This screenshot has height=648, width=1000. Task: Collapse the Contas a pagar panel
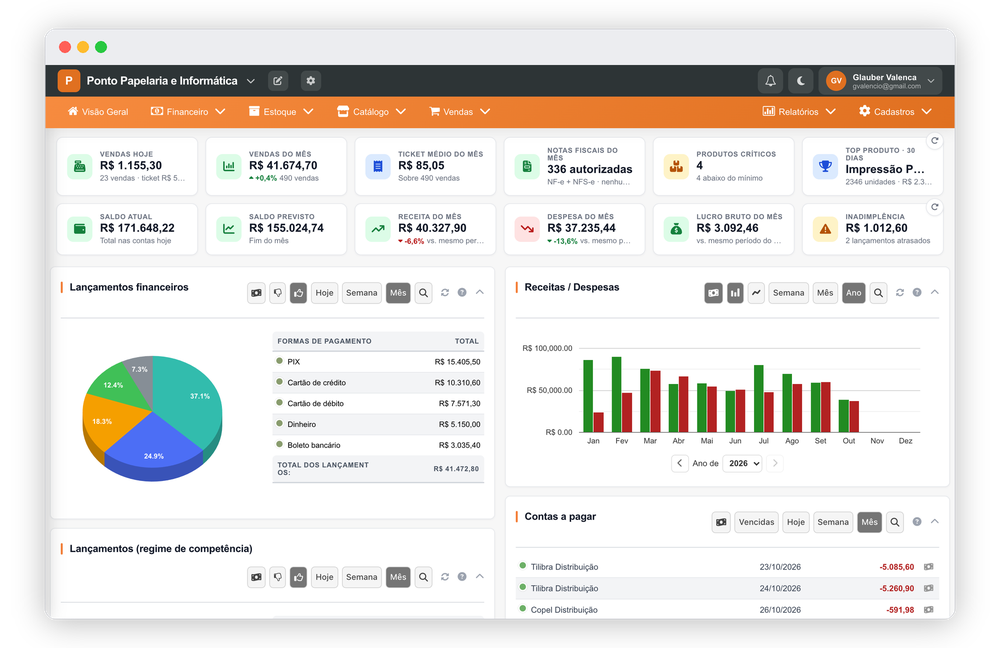pos(934,521)
